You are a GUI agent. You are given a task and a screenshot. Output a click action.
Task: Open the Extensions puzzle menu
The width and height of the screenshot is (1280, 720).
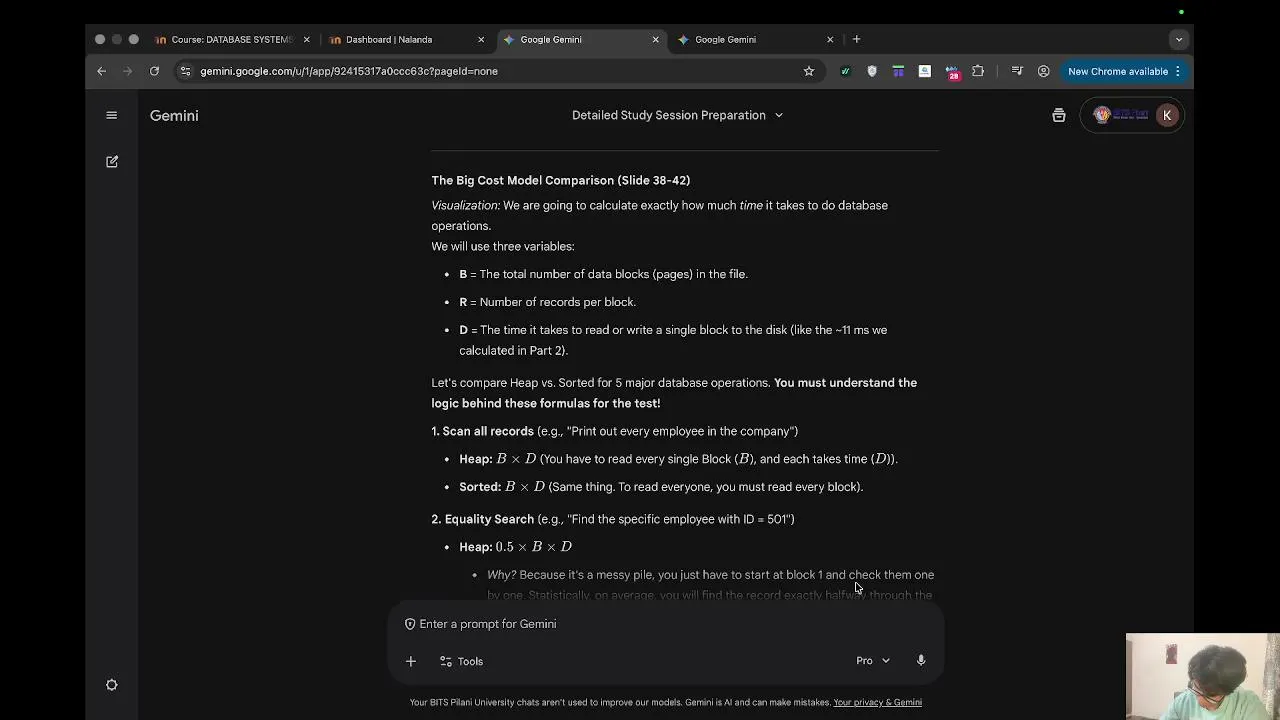click(x=978, y=71)
